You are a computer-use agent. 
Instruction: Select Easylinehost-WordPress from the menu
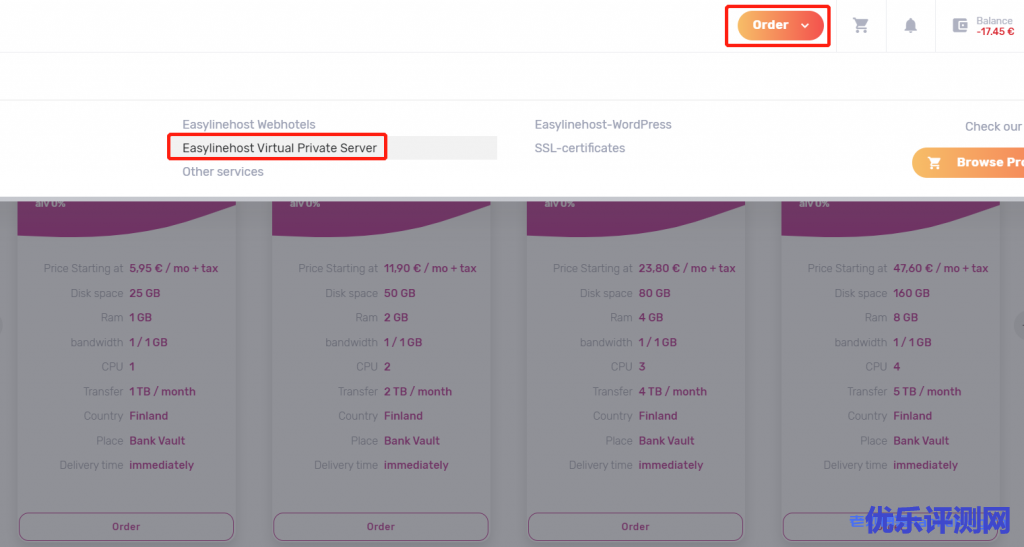603,125
